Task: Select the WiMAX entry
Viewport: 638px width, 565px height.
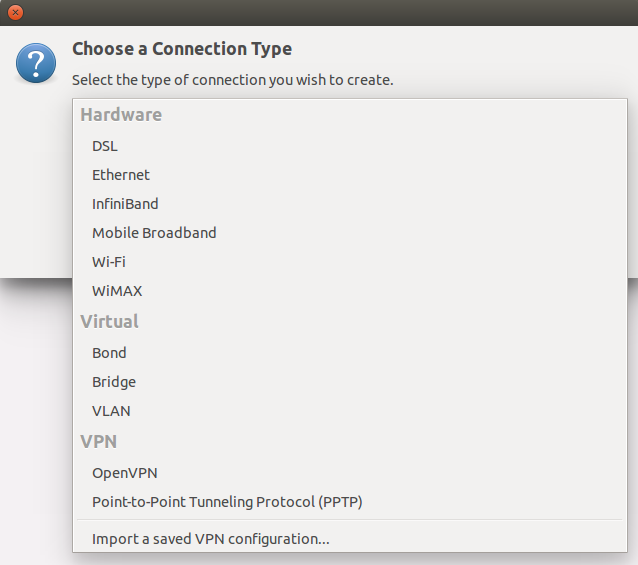Action: (117, 291)
